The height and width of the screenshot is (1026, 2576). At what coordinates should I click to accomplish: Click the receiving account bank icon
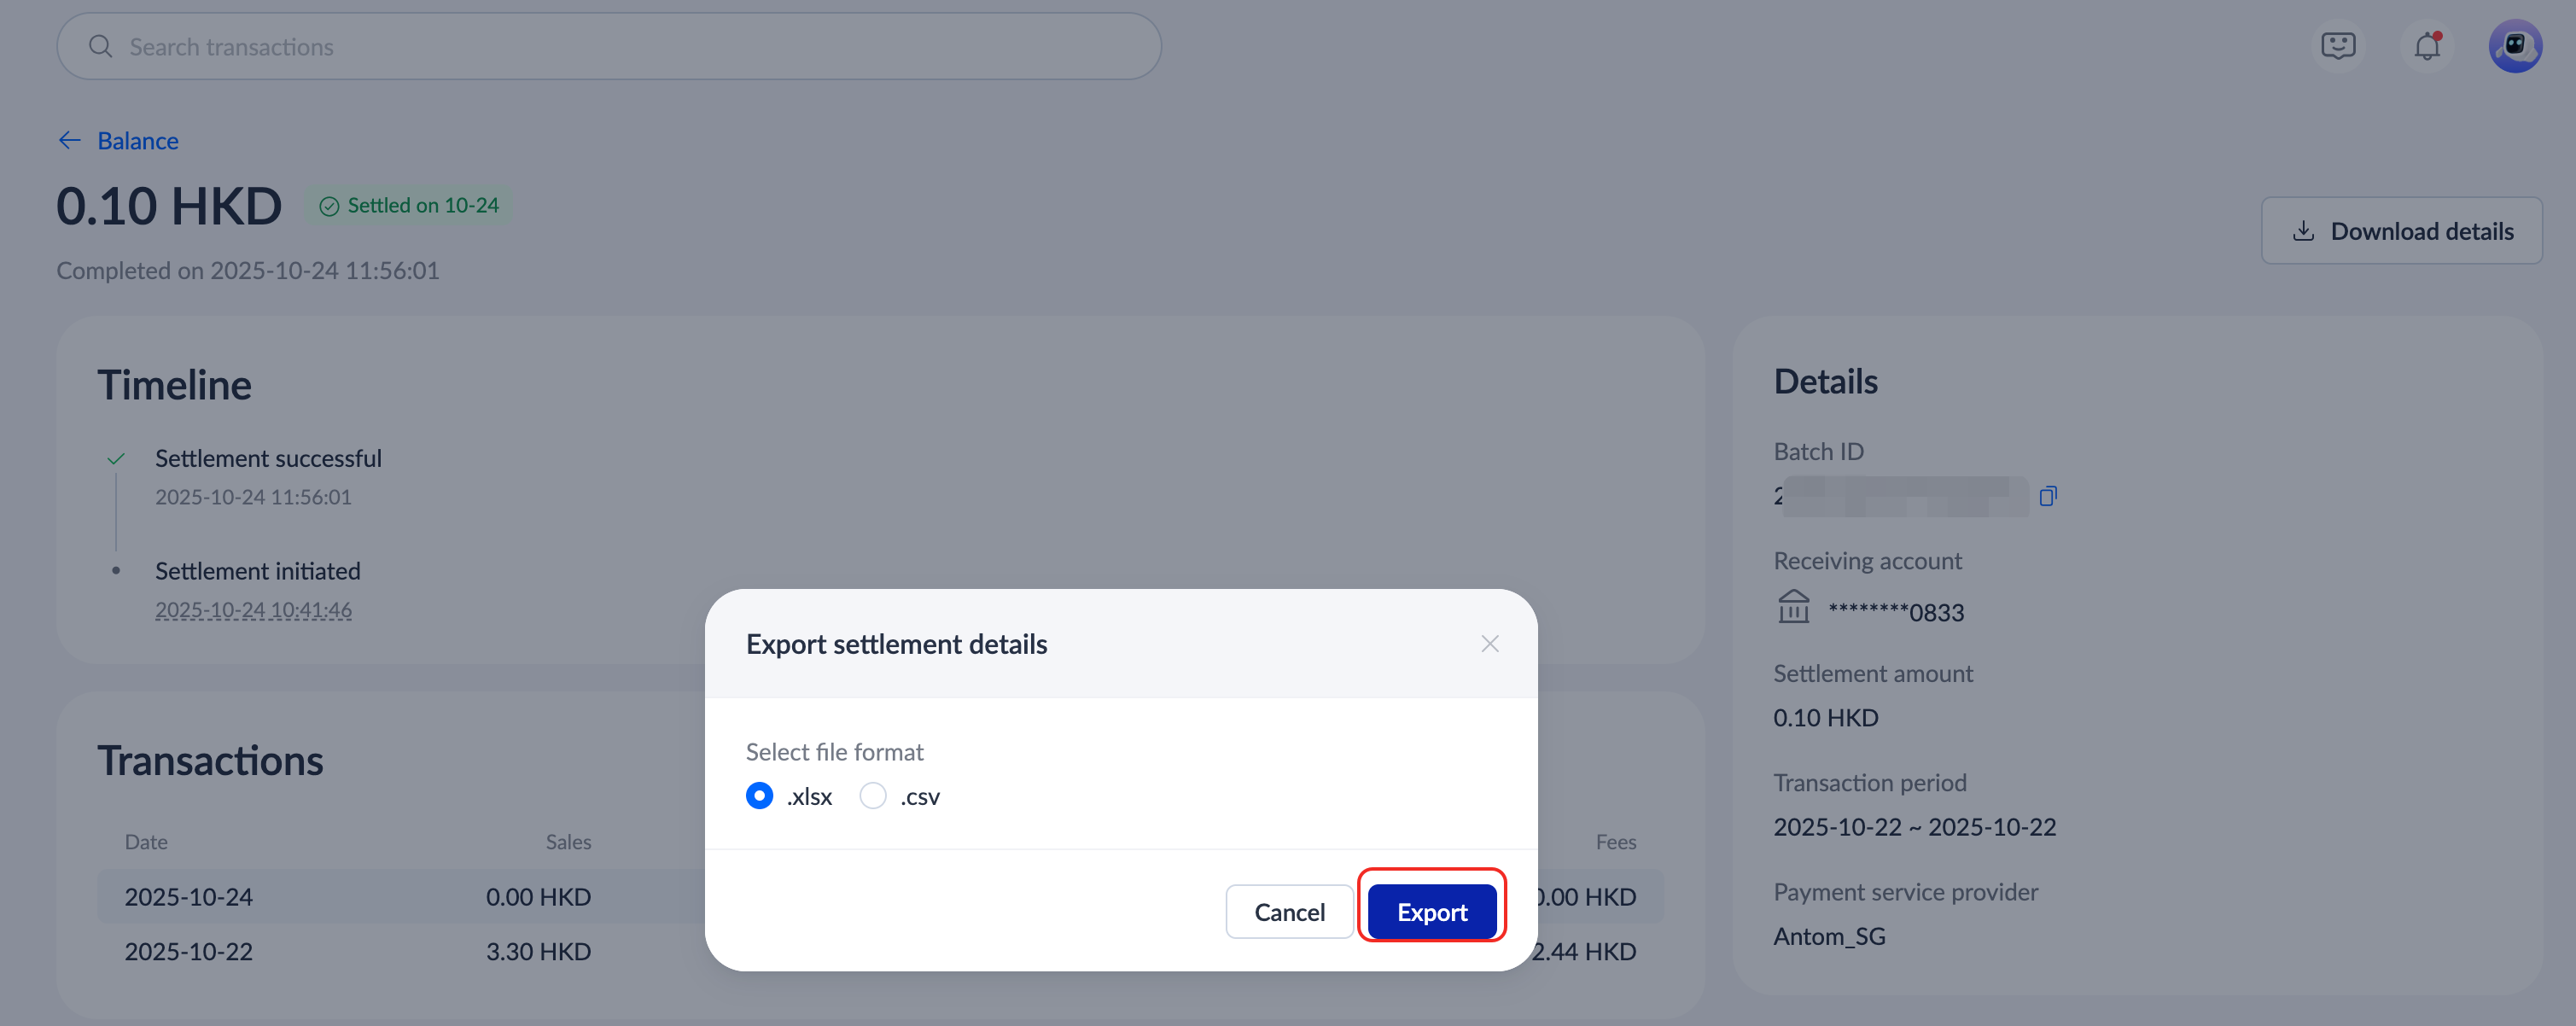tap(1793, 607)
